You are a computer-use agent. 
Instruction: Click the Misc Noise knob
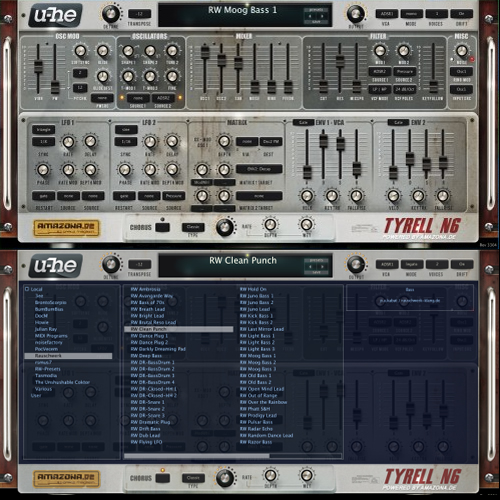pos(462,51)
